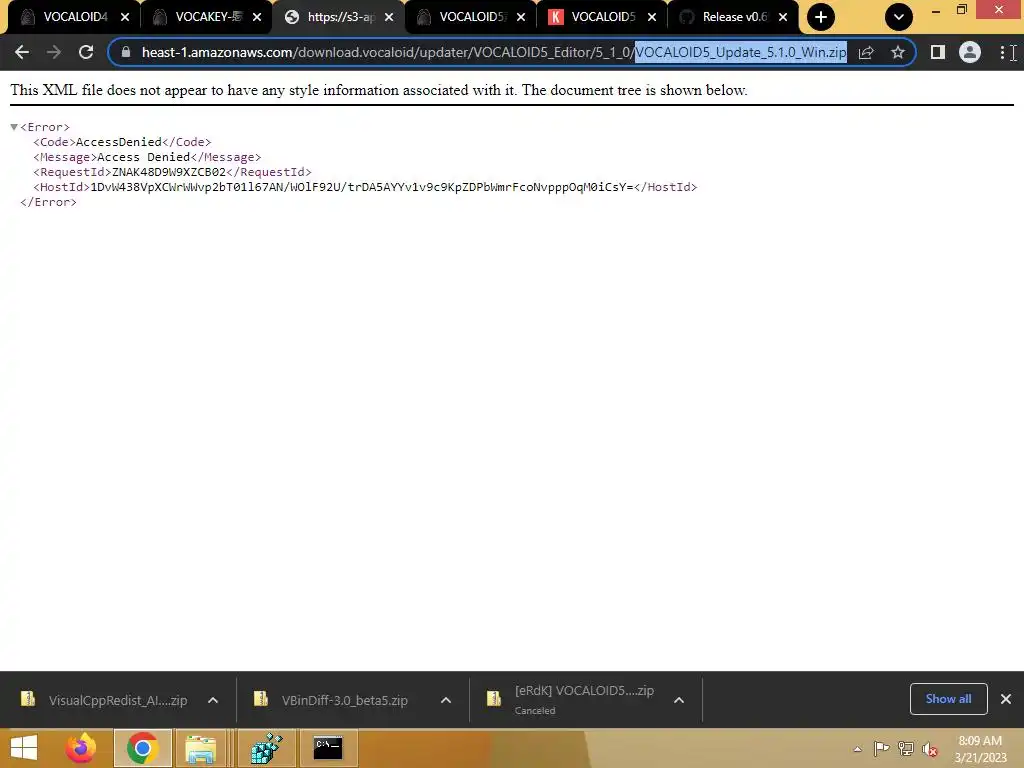The height and width of the screenshot is (768, 1024).
Task: Expand options for VisualCppRedist zip download
Action: point(213,700)
